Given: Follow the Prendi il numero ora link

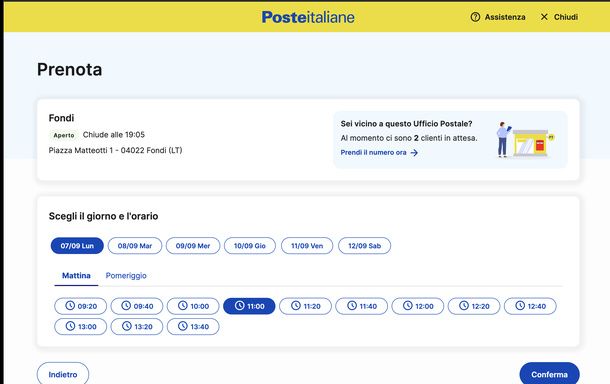Looking at the screenshot, I should pos(373,153).
